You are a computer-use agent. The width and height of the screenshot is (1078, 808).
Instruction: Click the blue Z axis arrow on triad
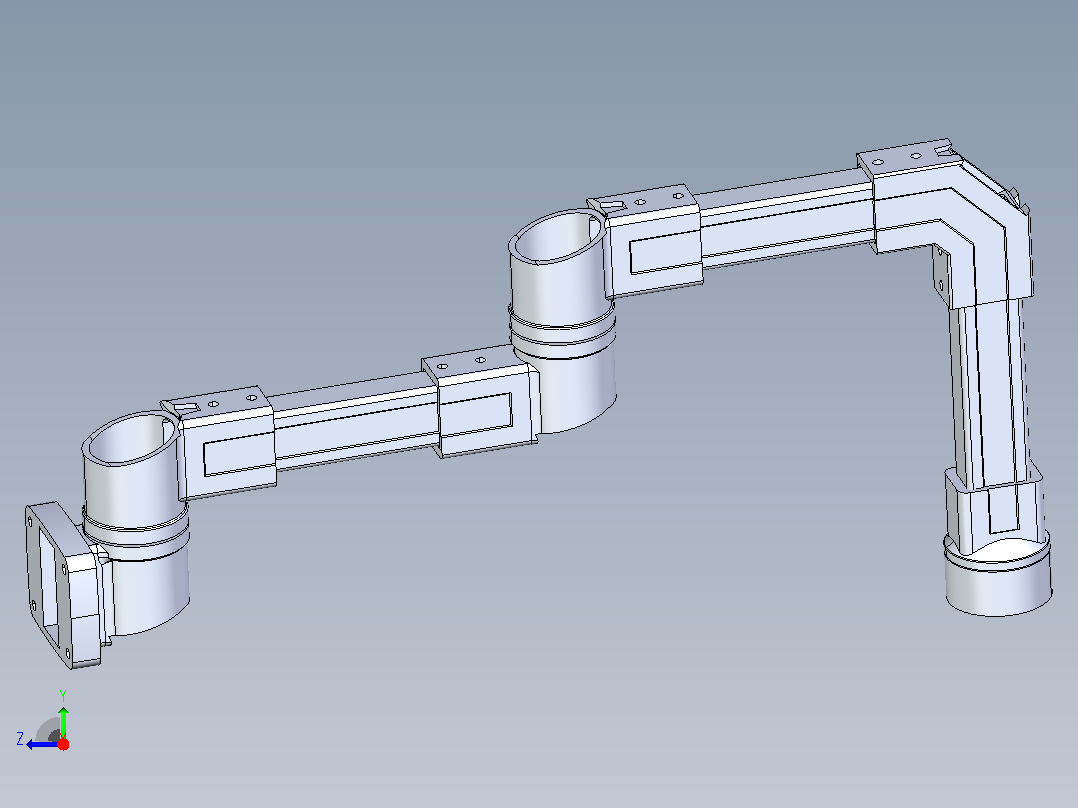click(x=40, y=745)
